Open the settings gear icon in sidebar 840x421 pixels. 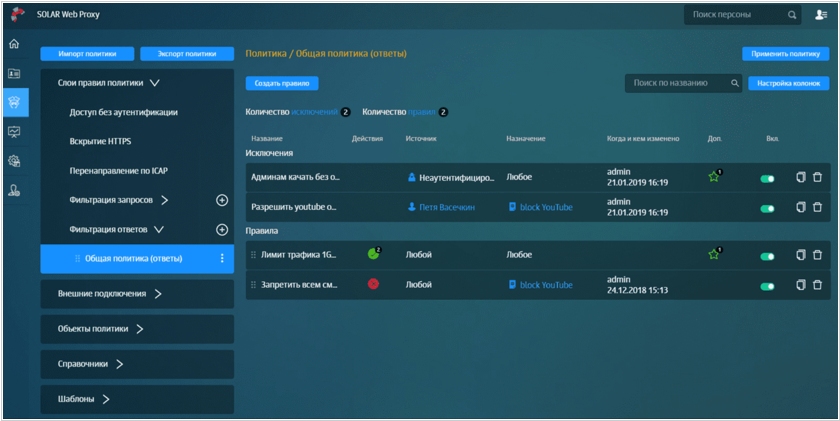click(14, 161)
